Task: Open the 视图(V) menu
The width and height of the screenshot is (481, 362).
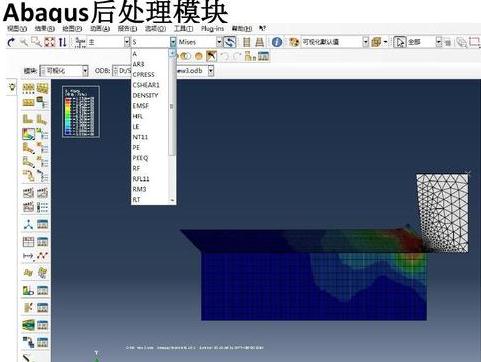Action: 17,29
